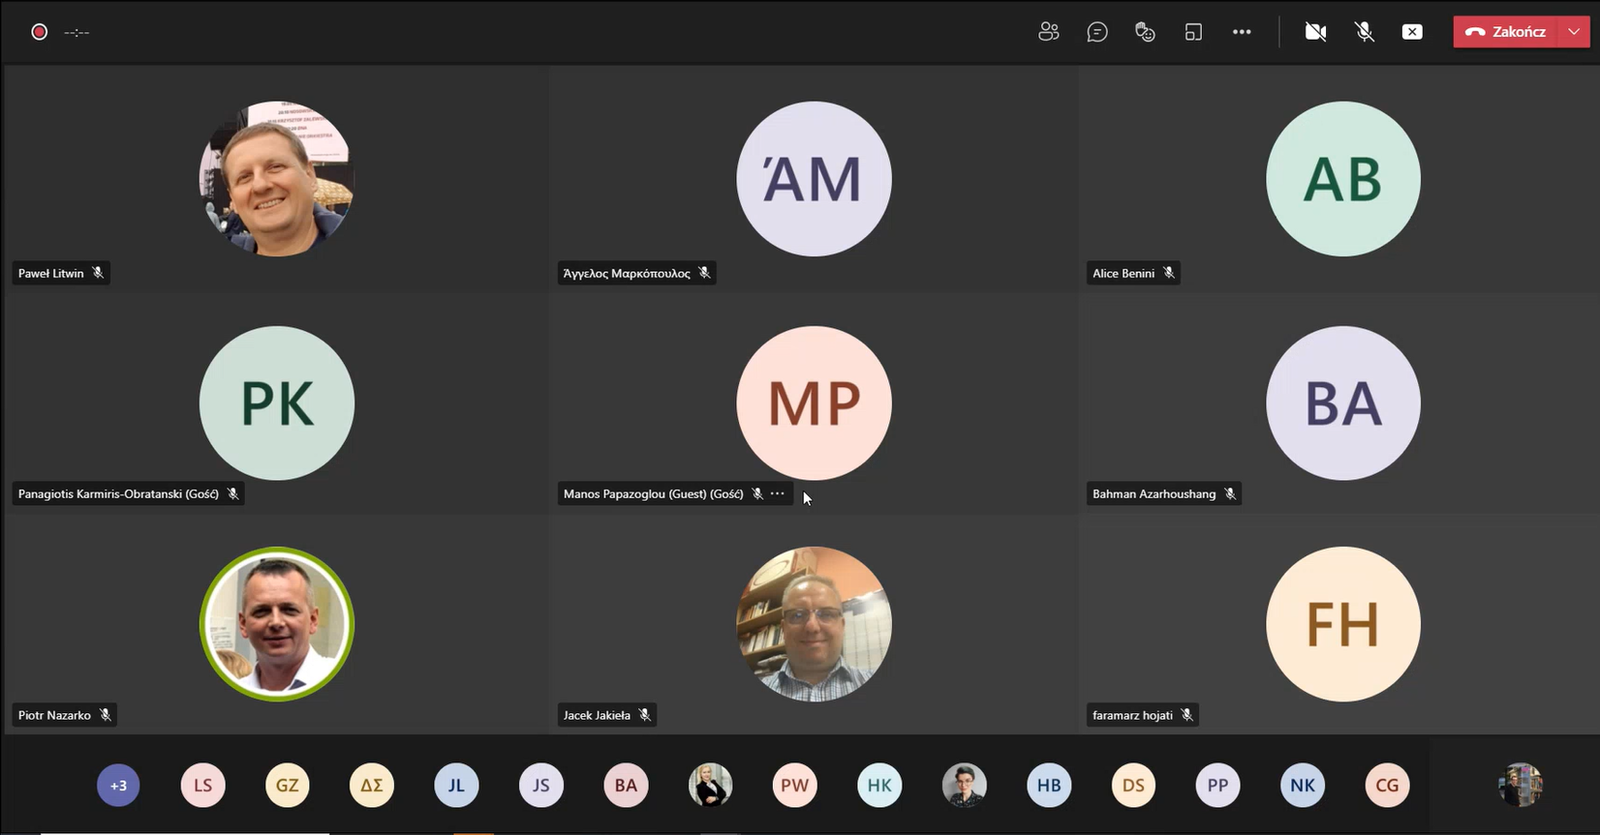The height and width of the screenshot is (835, 1600).
Task: Open more options for Manos Papazoglou
Action: point(777,494)
